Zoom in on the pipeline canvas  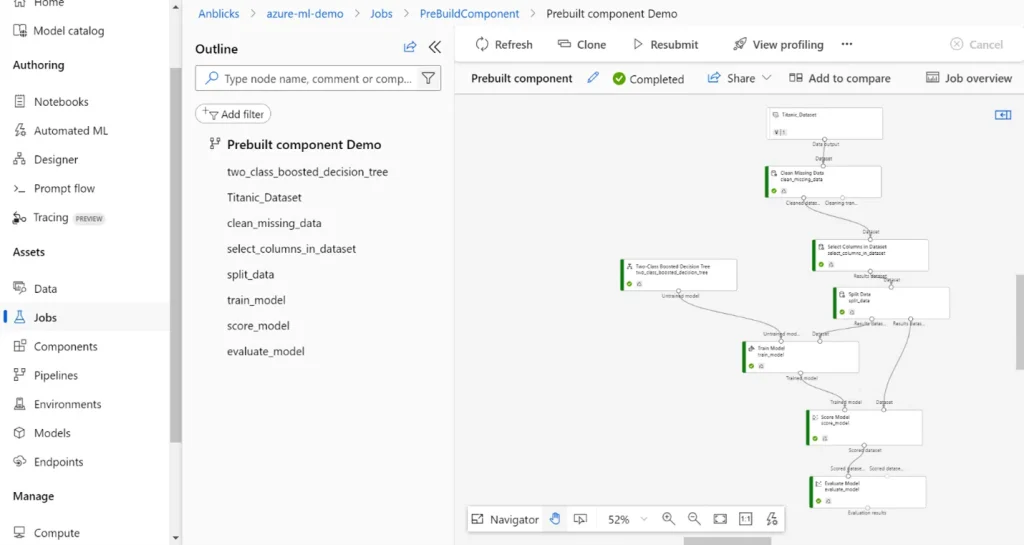point(668,519)
